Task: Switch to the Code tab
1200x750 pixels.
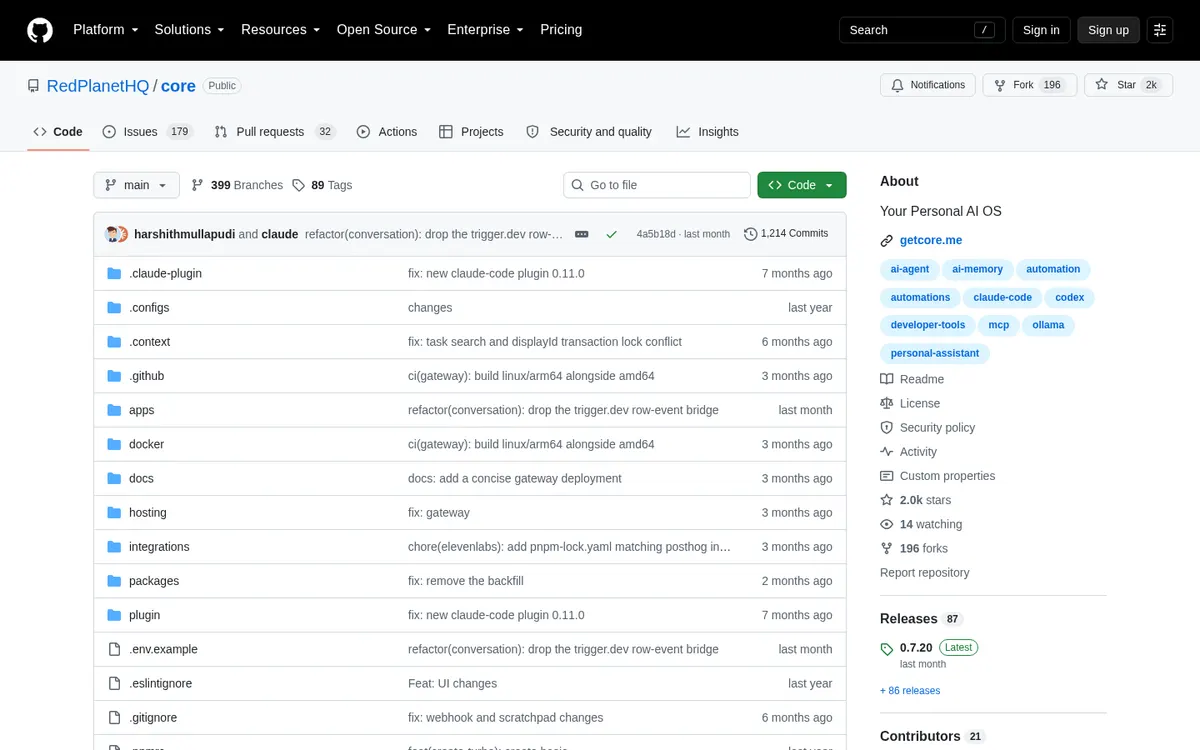Action: click(x=58, y=132)
